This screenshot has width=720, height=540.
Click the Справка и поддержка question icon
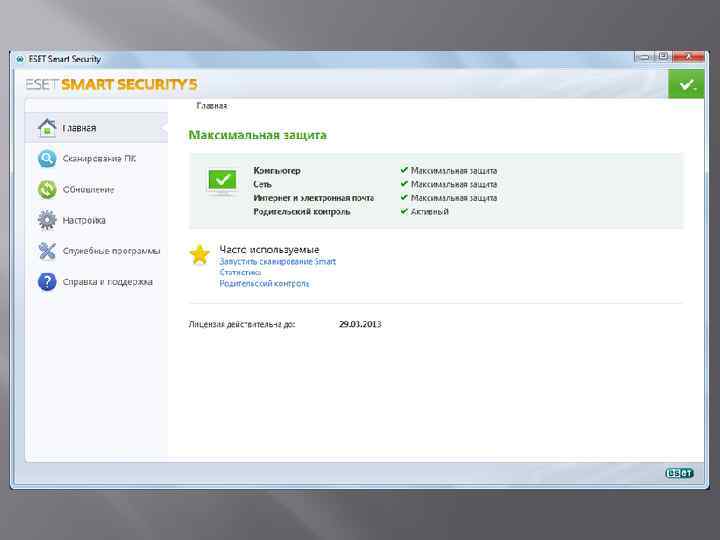[47, 281]
